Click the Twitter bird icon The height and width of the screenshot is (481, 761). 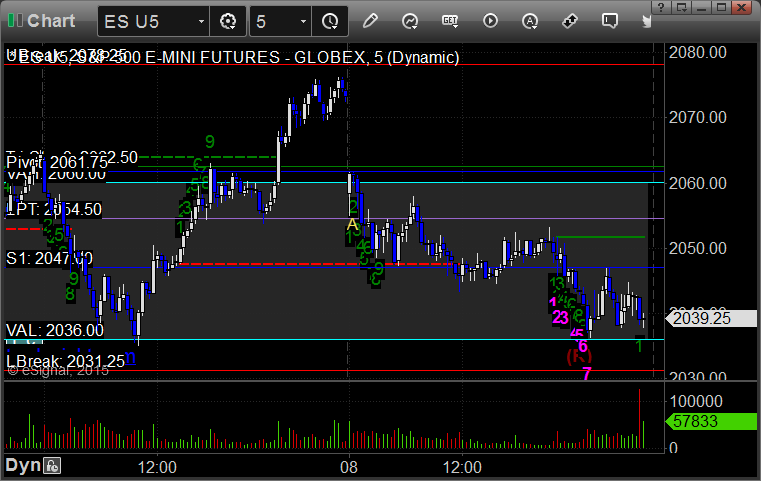click(646, 21)
